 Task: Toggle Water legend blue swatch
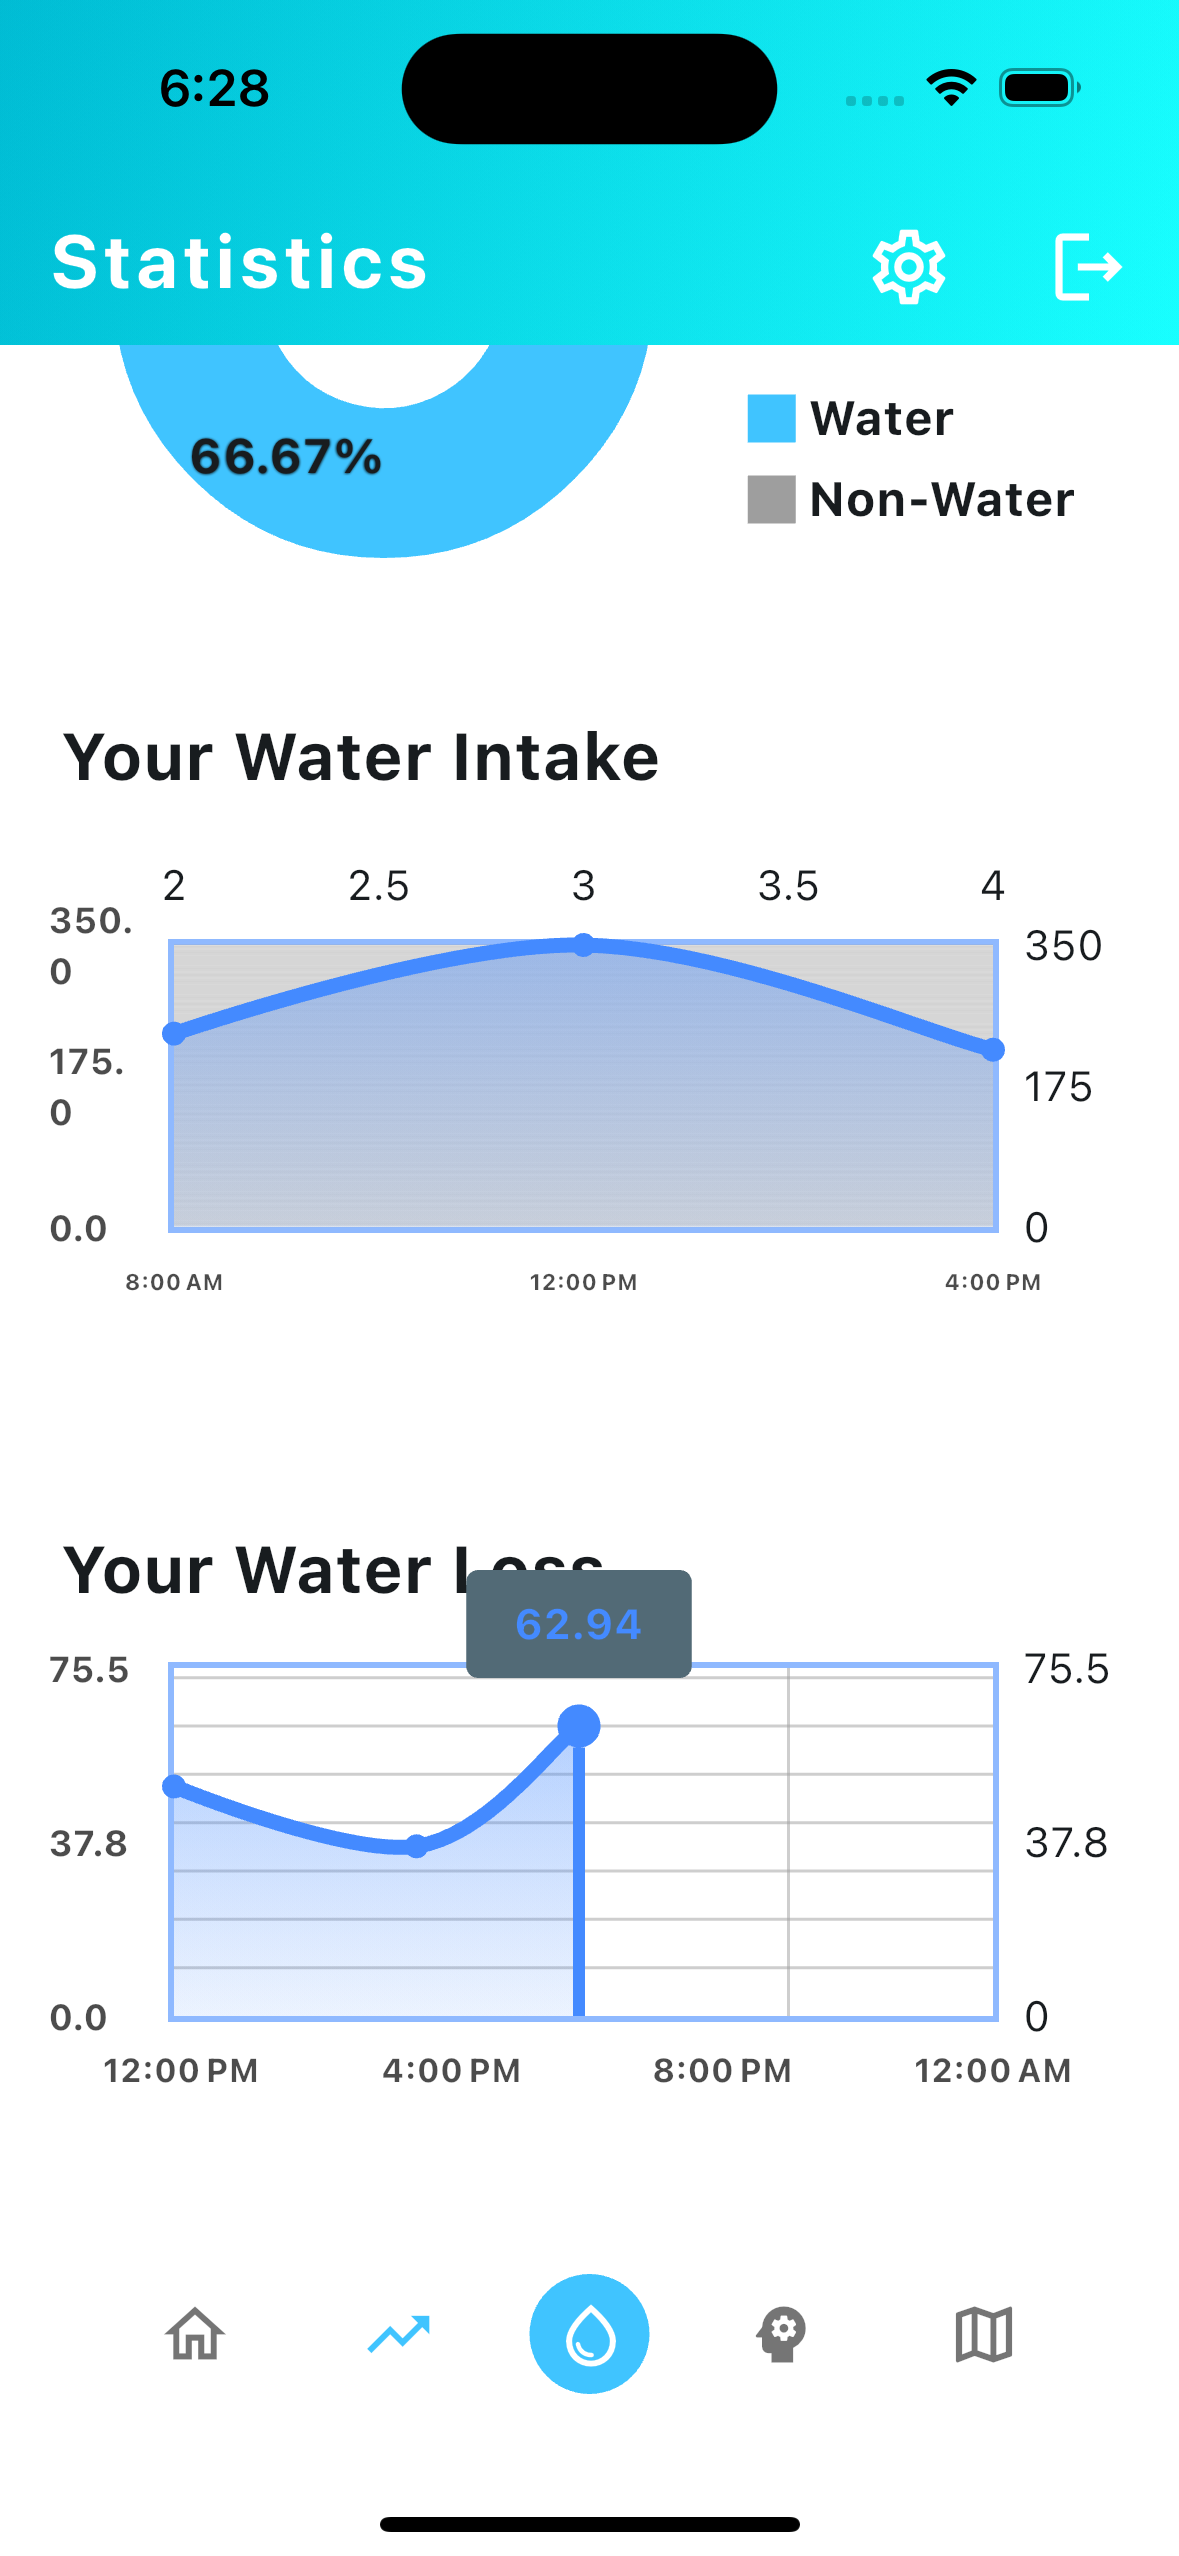(772, 418)
